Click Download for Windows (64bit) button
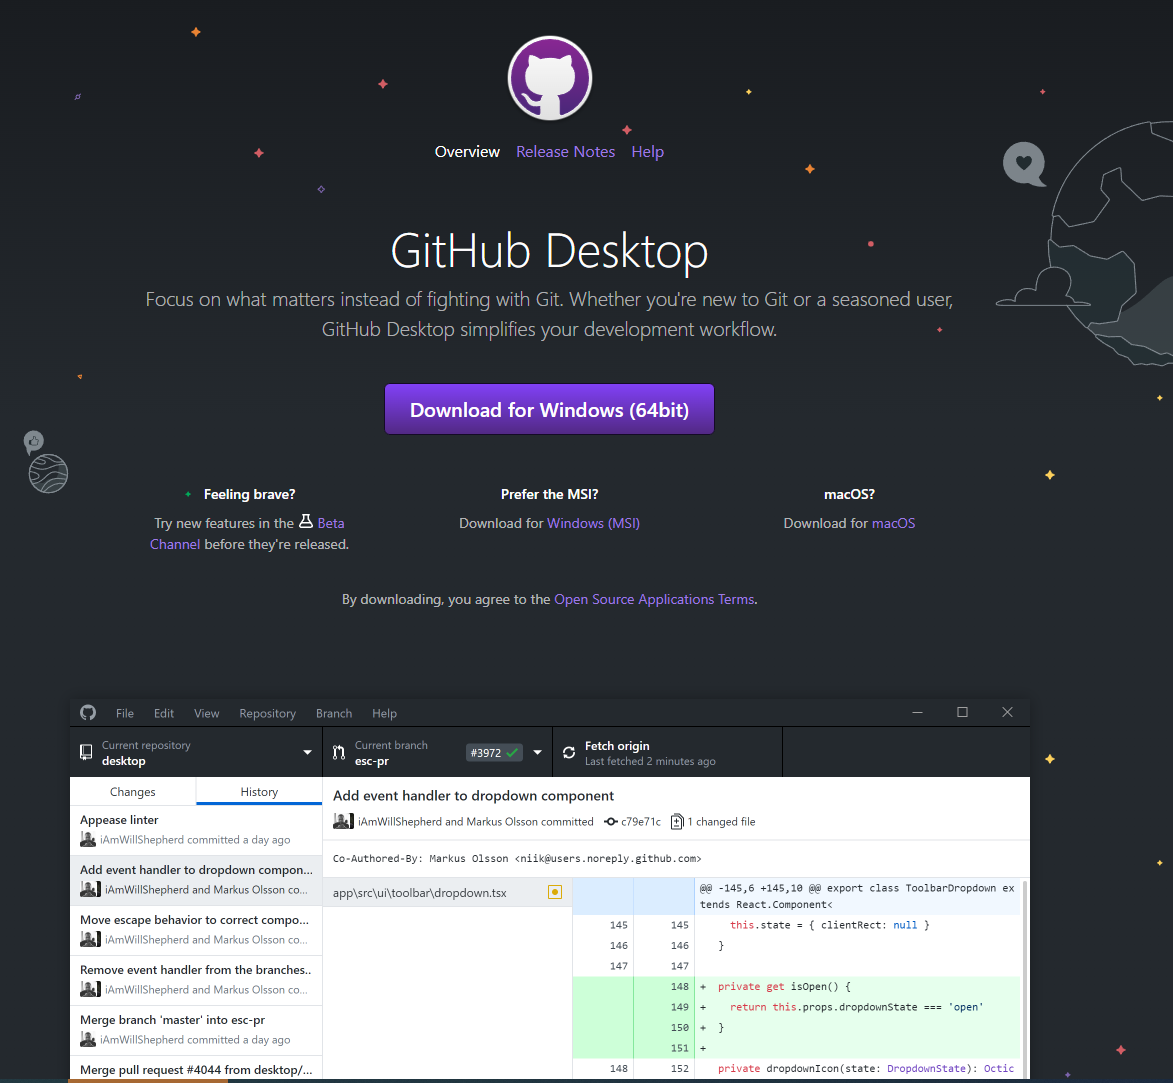 549,409
